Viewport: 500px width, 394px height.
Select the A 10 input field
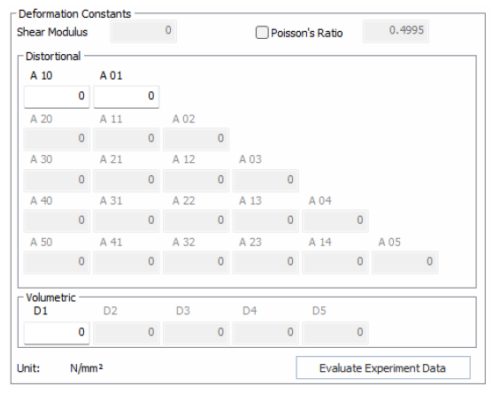57,97
